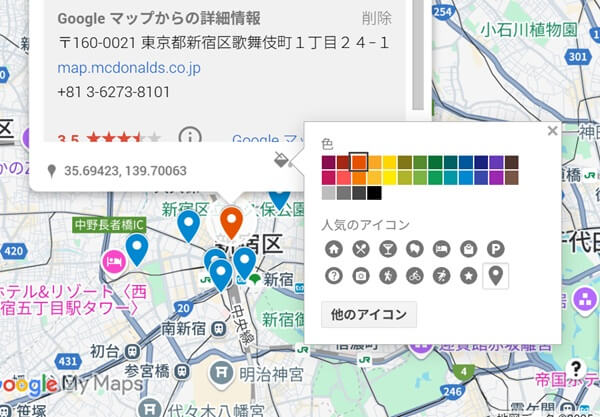Click the route 301 road shield

click(578, 57)
